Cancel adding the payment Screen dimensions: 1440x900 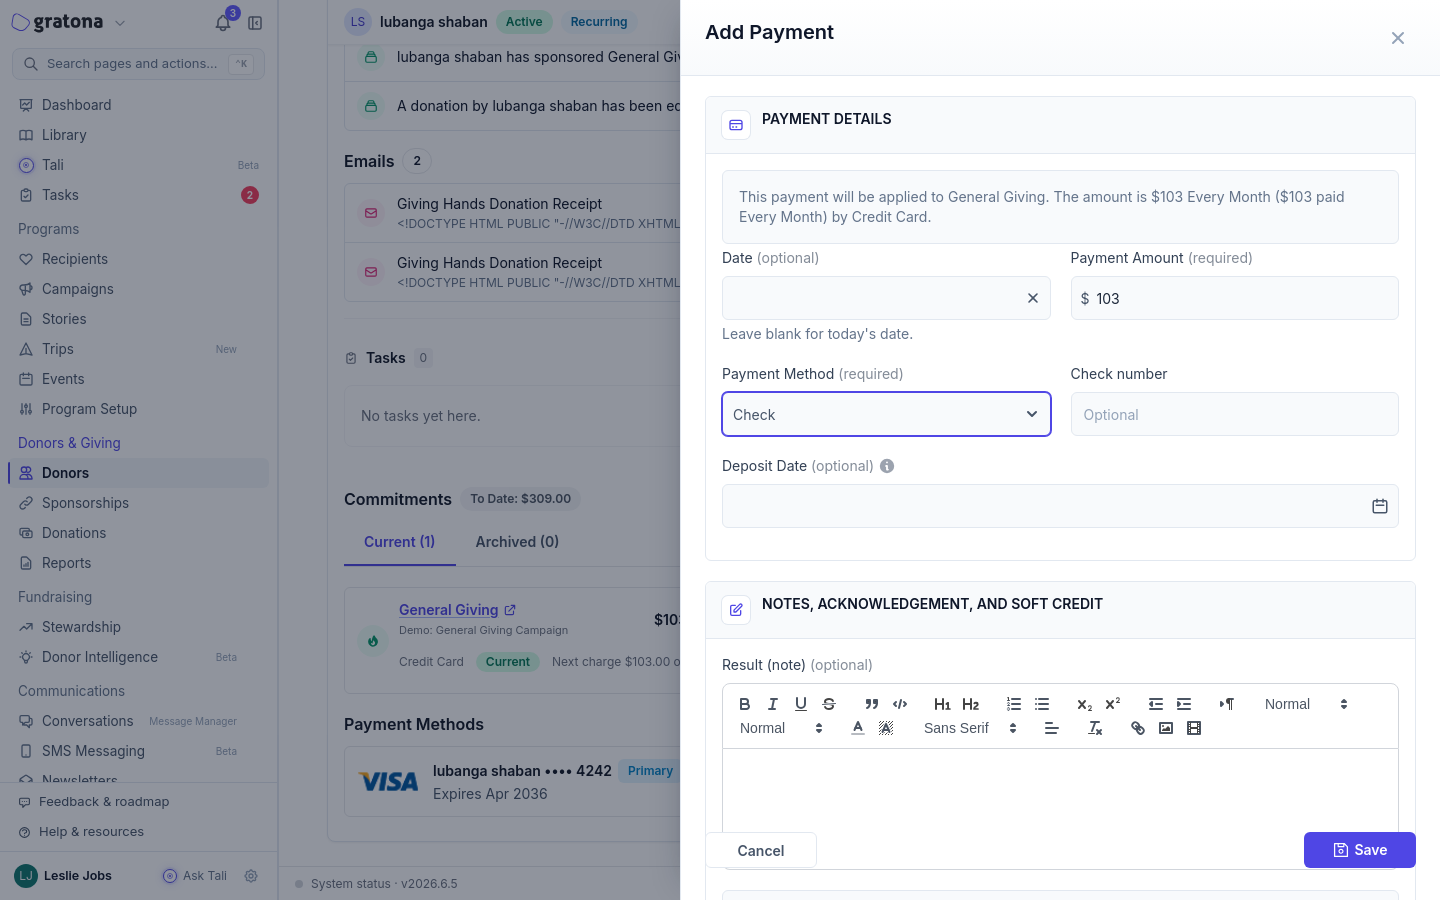pyautogui.click(x=761, y=850)
